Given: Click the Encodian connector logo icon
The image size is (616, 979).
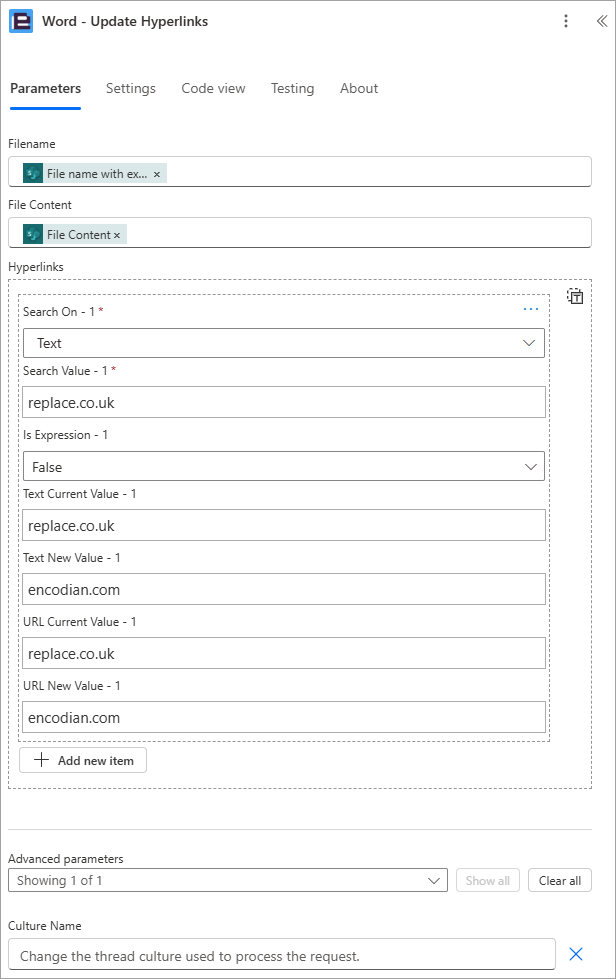Looking at the screenshot, I should (21, 21).
